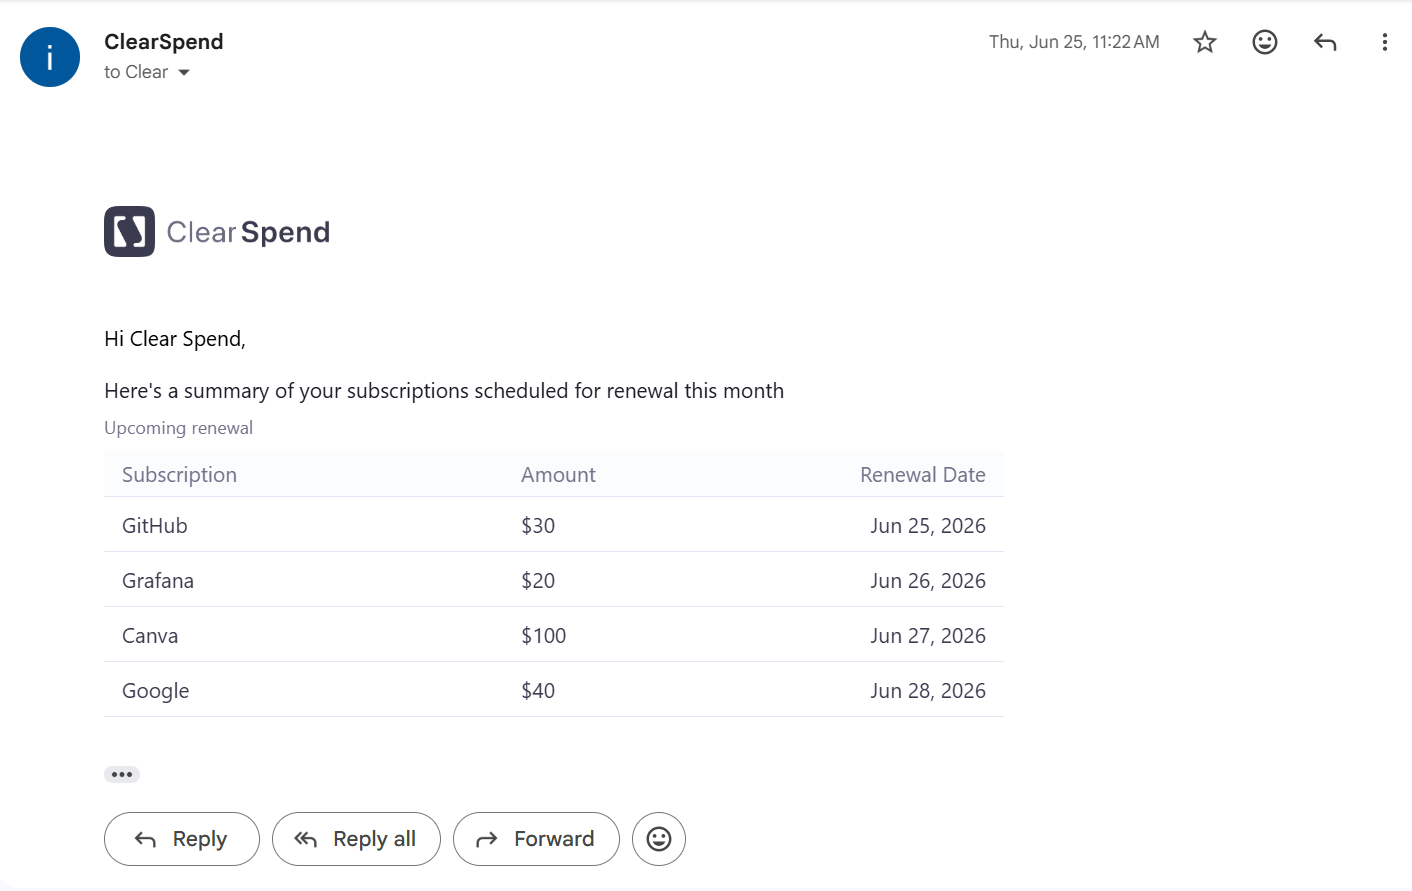This screenshot has height=891, width=1412.
Task: Click the reply arrow icon in header
Action: (x=1325, y=42)
